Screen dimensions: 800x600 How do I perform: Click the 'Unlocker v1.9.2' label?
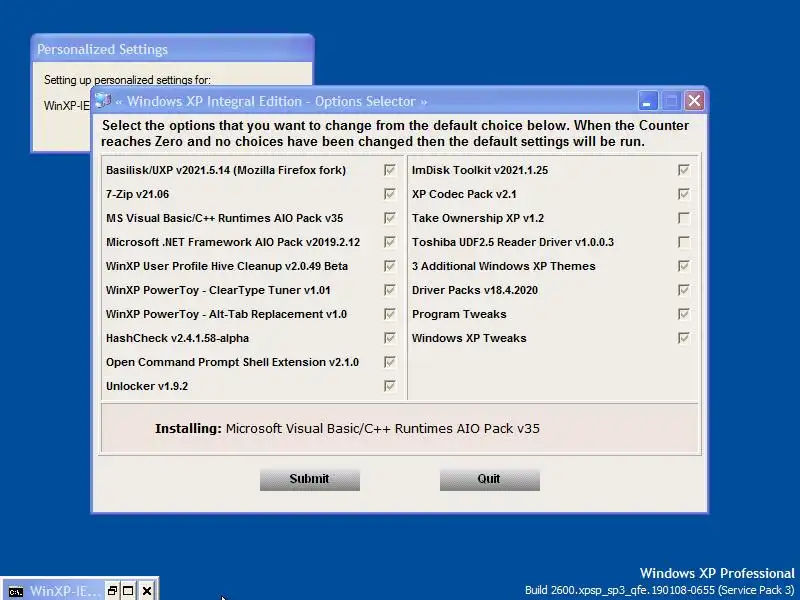tap(147, 386)
